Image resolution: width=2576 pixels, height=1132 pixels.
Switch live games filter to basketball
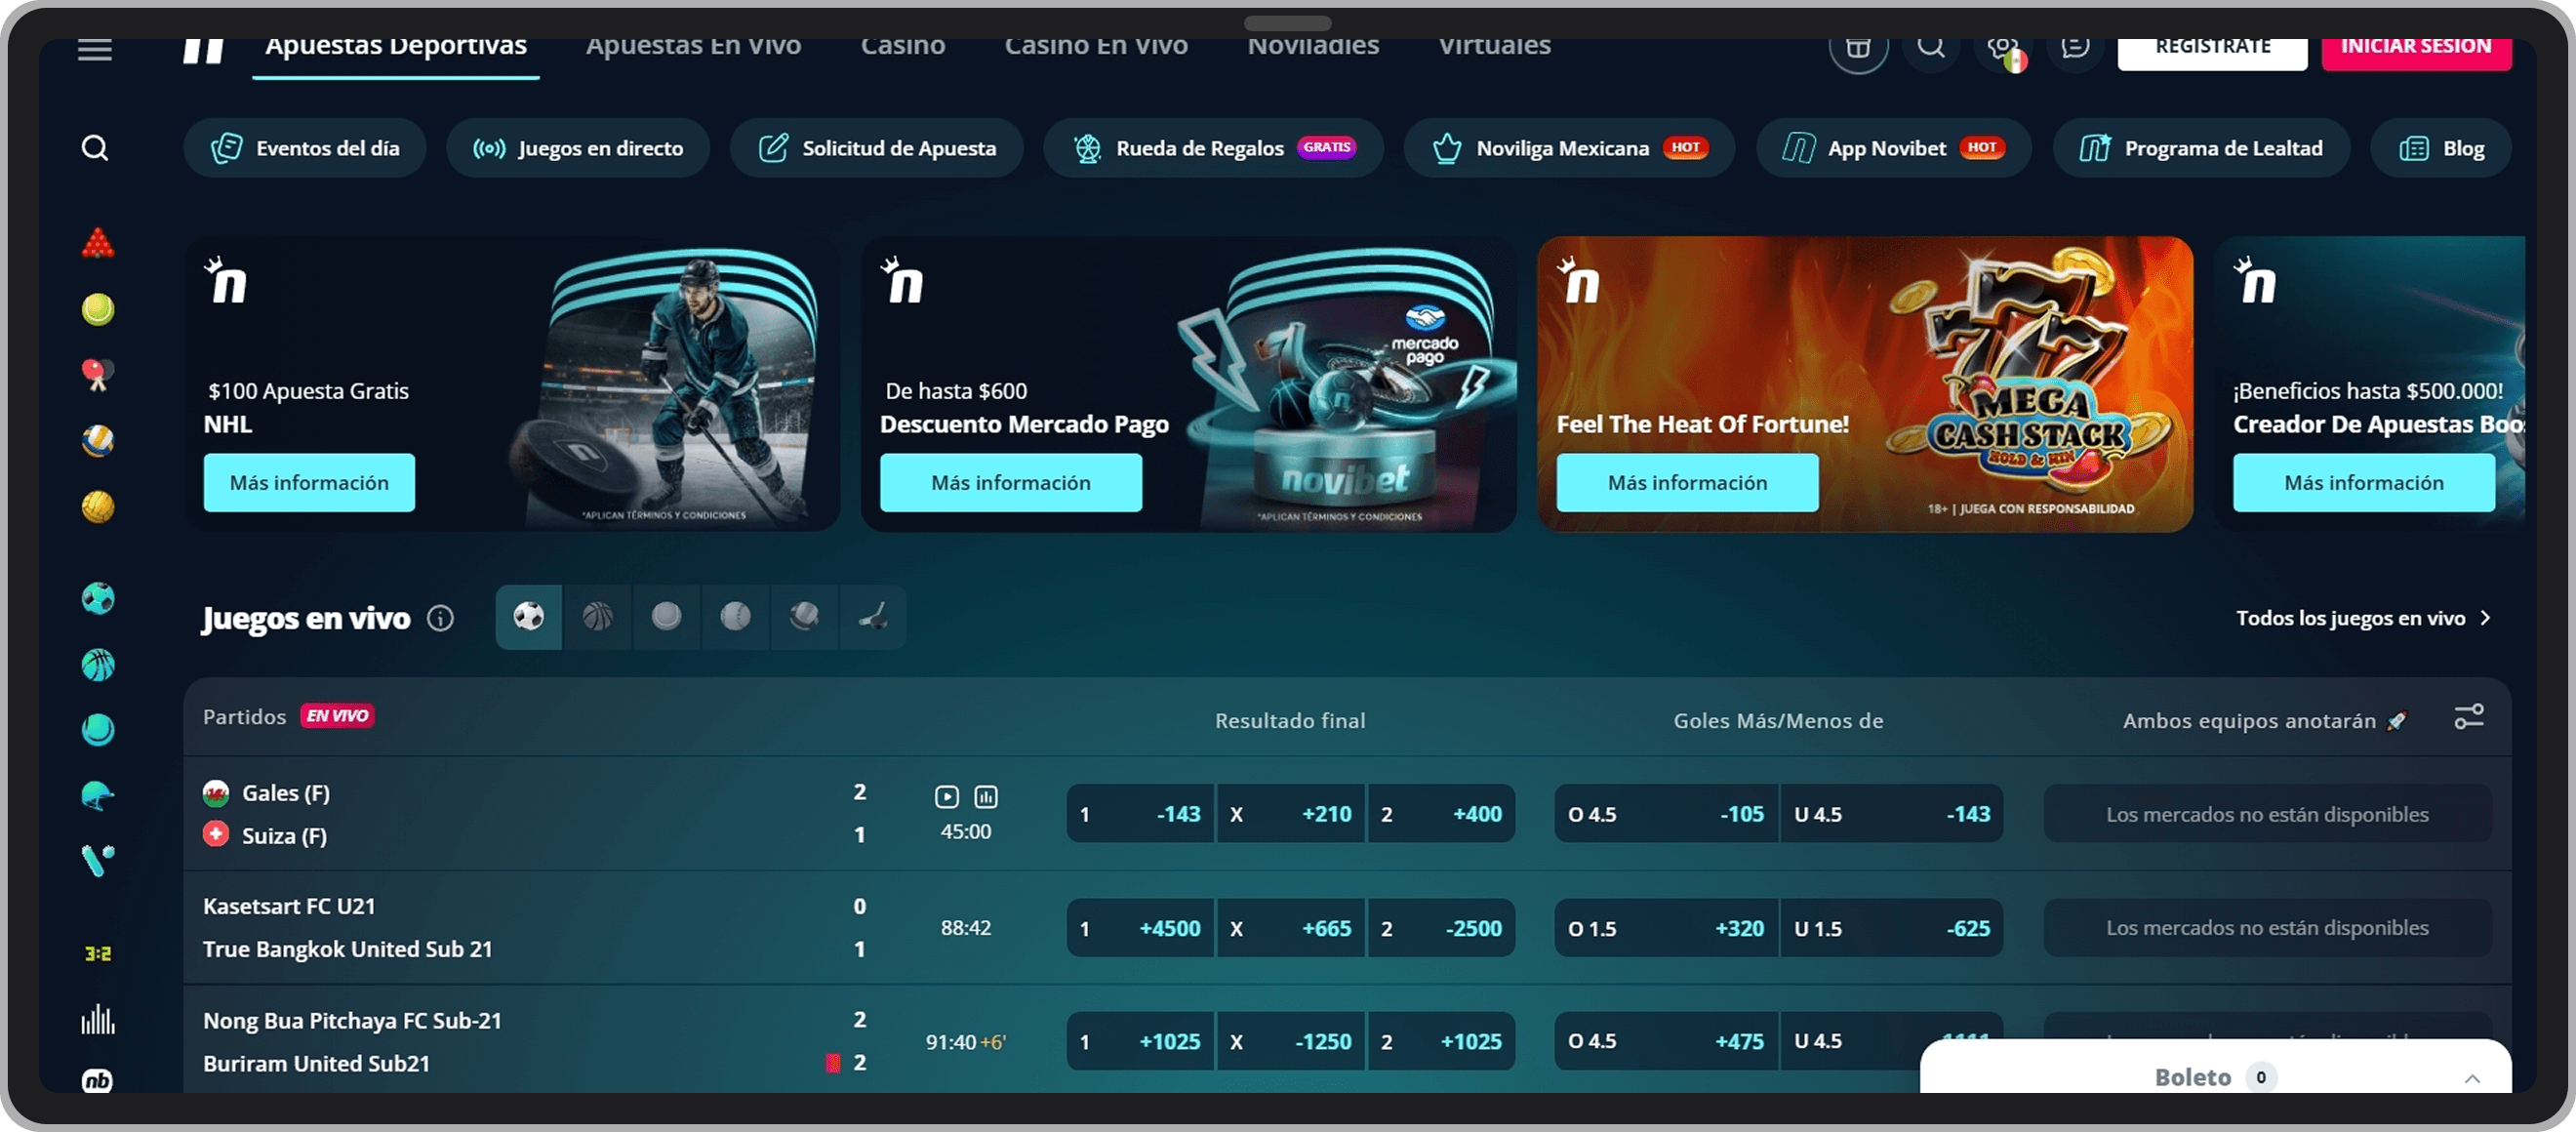pos(597,617)
